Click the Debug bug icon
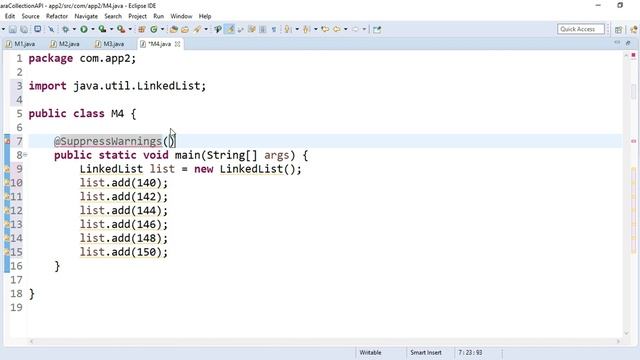 click(65, 29)
